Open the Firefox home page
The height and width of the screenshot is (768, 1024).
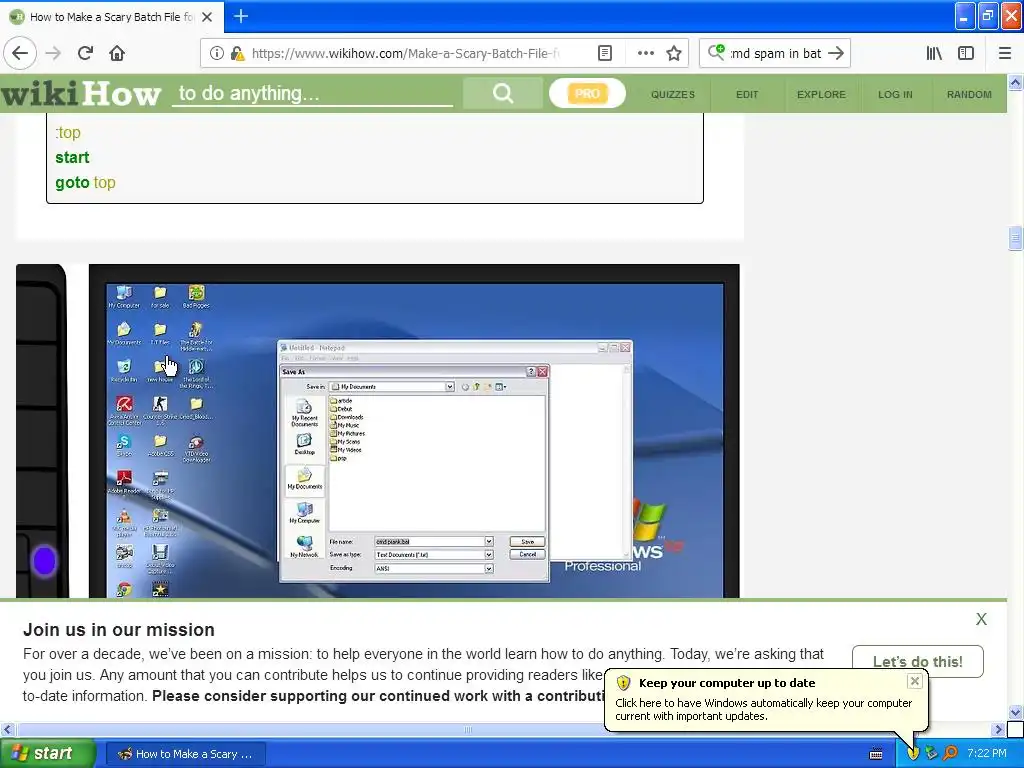coord(117,53)
